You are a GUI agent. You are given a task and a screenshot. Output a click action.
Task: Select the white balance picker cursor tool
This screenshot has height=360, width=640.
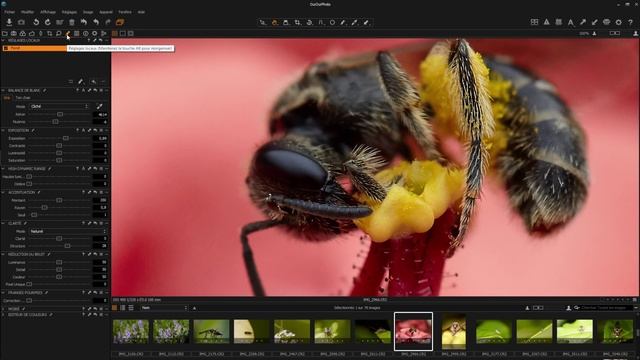point(355,22)
